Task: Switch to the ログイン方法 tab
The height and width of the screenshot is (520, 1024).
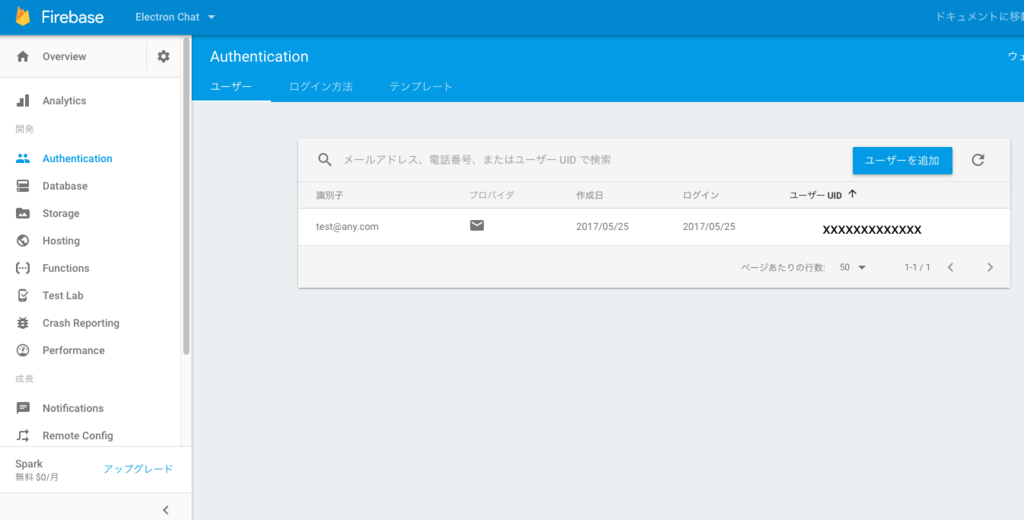Action: (x=321, y=86)
